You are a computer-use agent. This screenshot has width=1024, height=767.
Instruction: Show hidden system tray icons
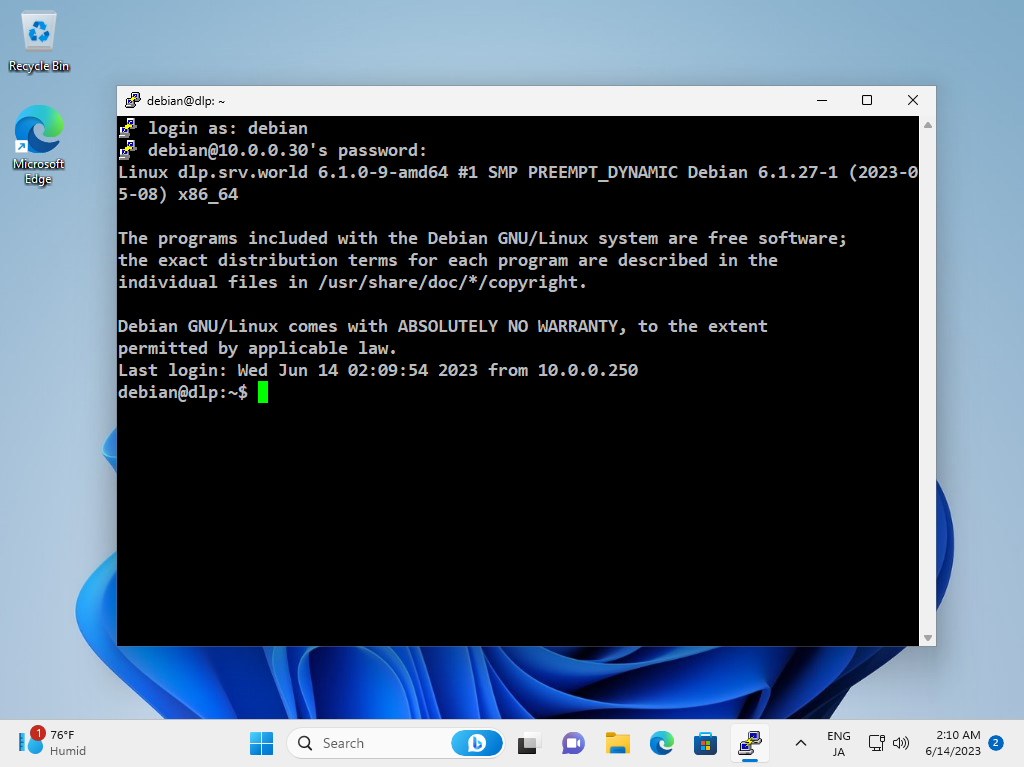point(801,743)
